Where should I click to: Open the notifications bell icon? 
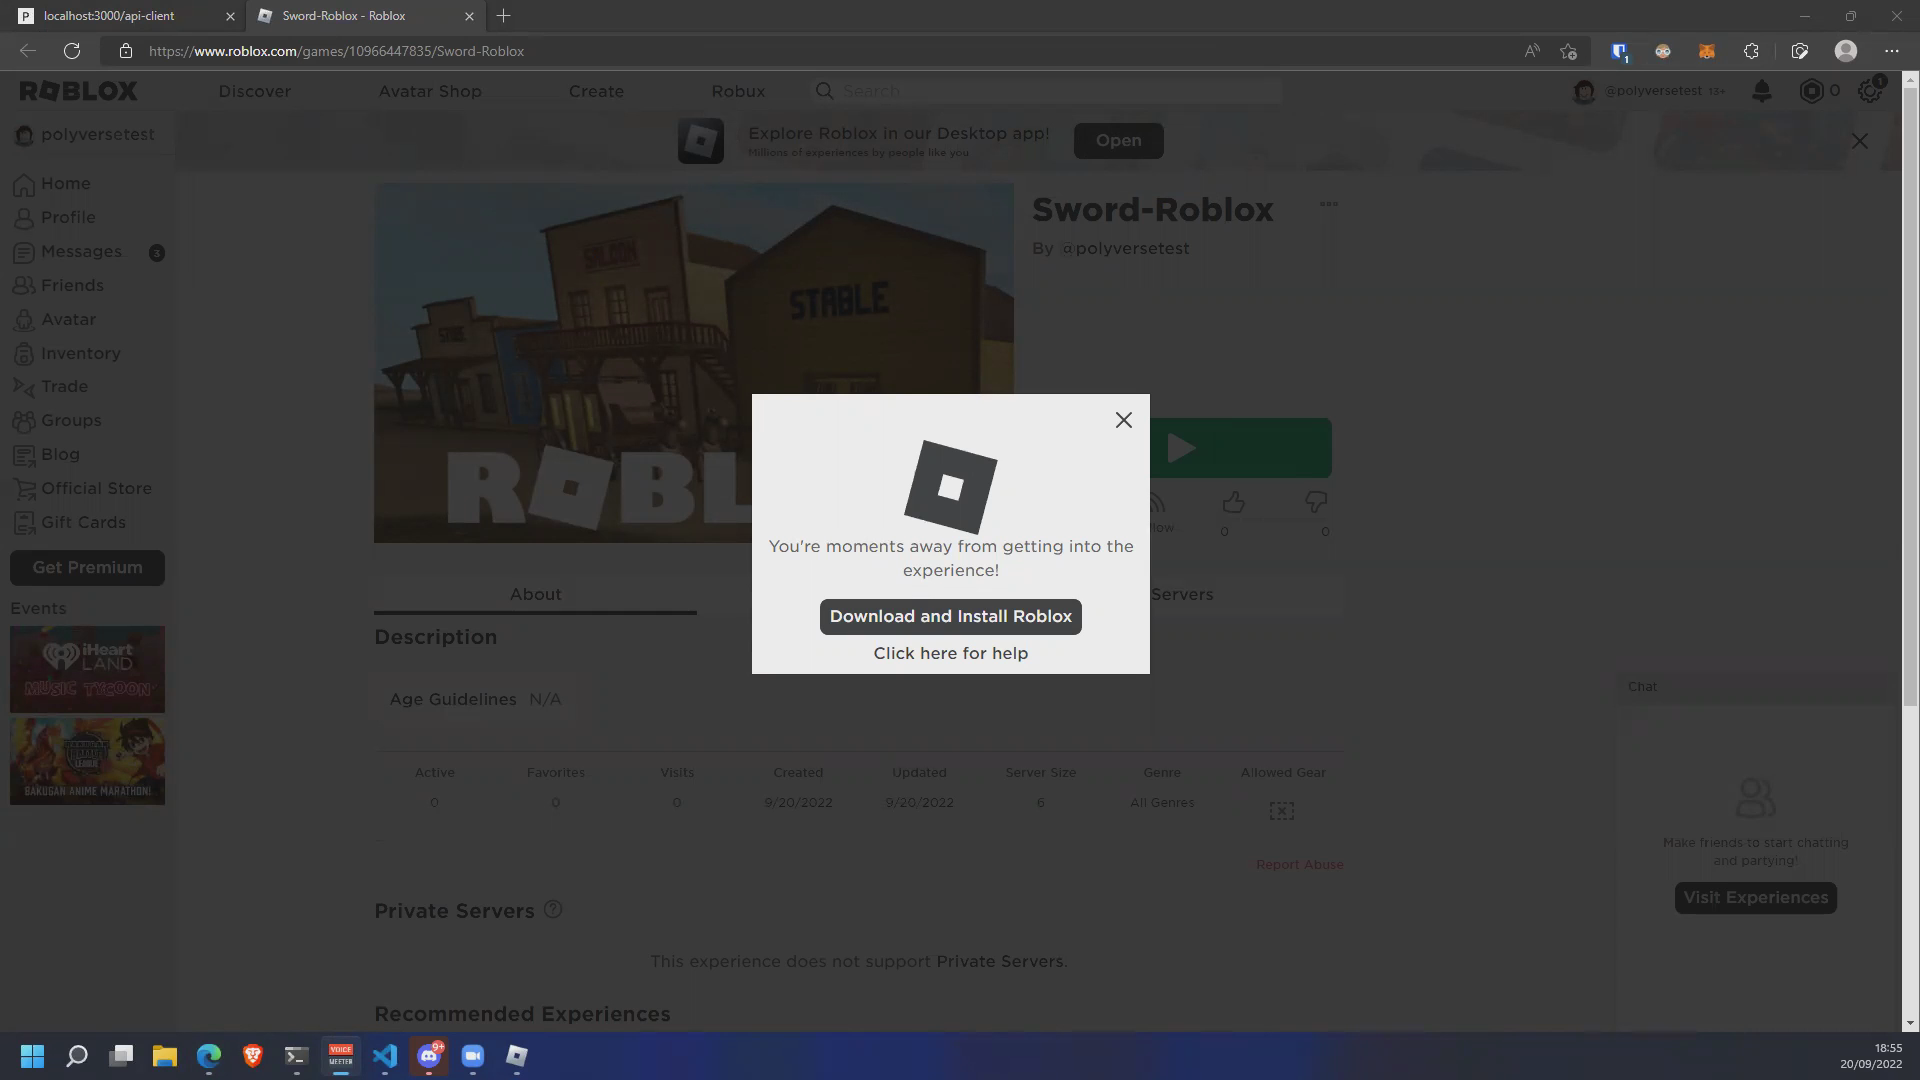pyautogui.click(x=1762, y=91)
